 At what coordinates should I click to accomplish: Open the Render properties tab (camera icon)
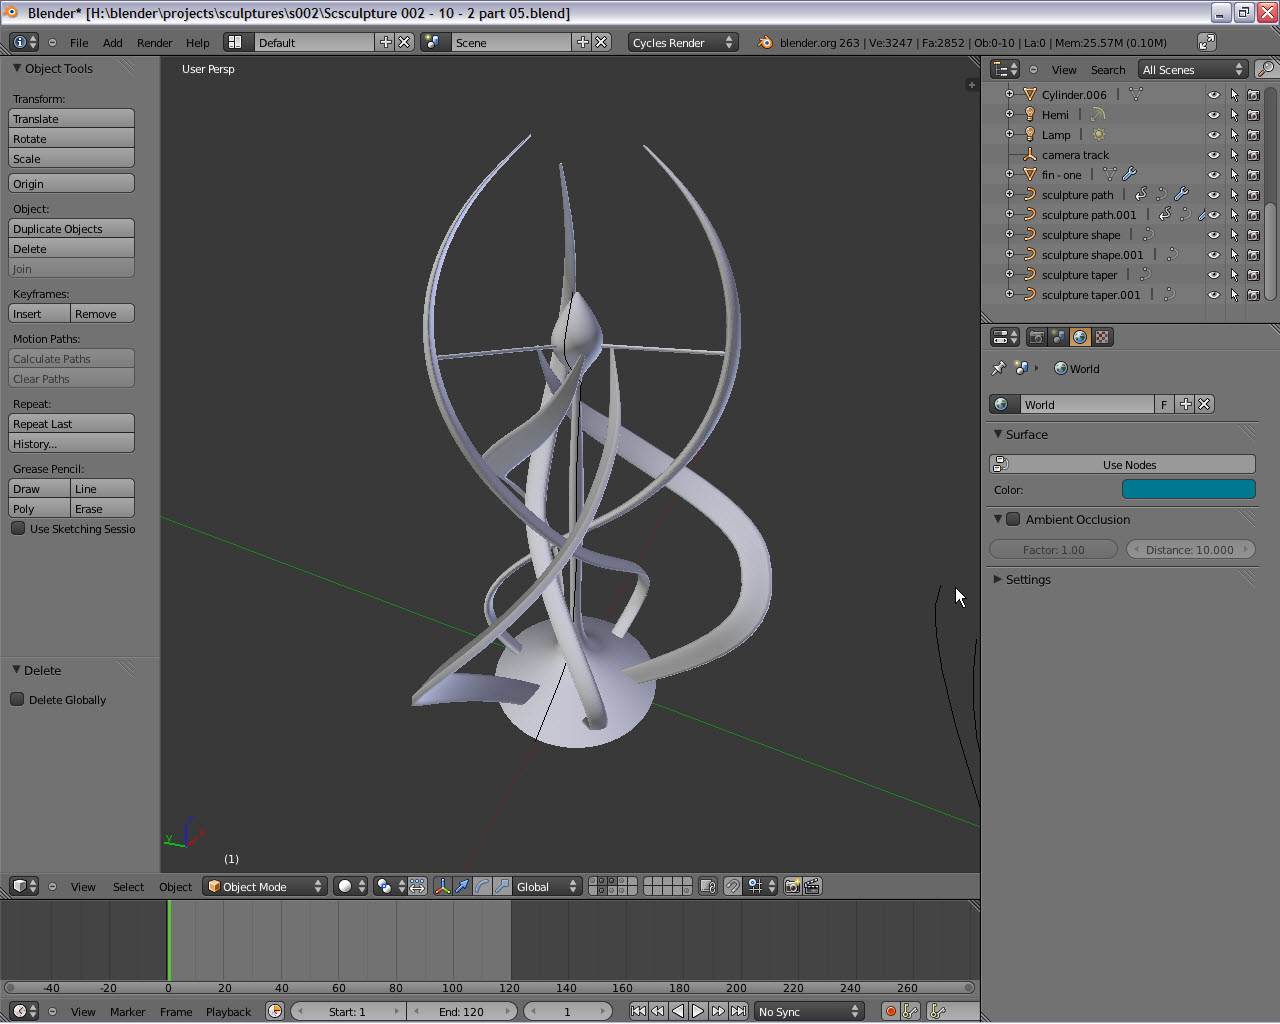click(1037, 337)
